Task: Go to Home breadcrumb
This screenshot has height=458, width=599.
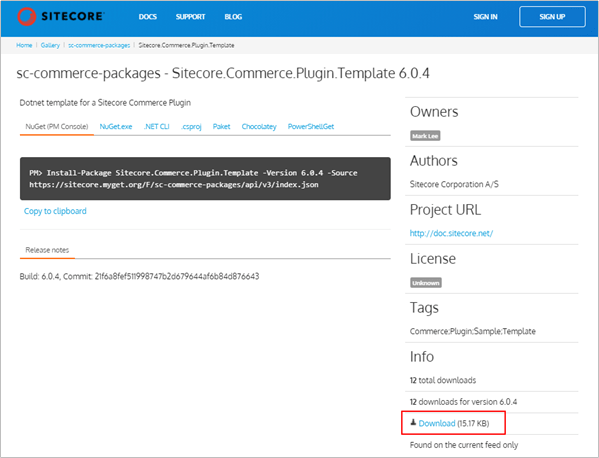Action: tap(24, 45)
